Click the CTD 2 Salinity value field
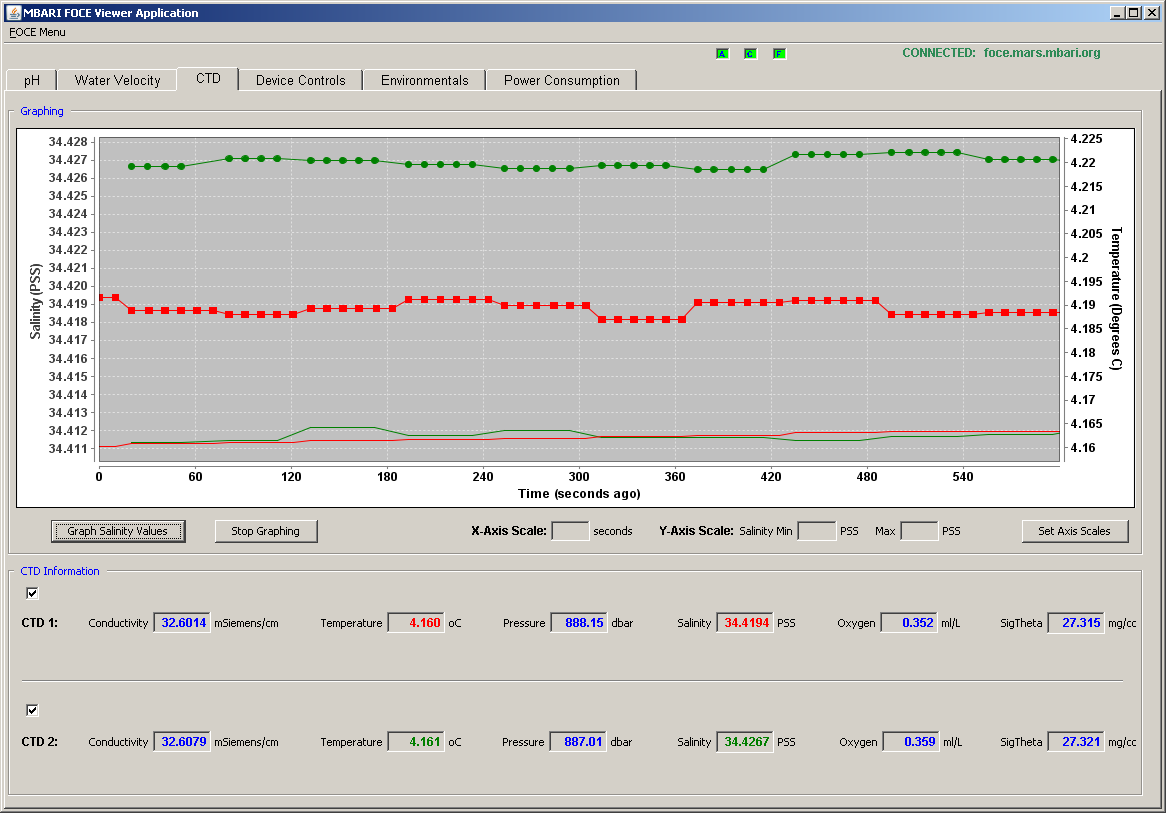This screenshot has width=1166, height=813. 744,742
